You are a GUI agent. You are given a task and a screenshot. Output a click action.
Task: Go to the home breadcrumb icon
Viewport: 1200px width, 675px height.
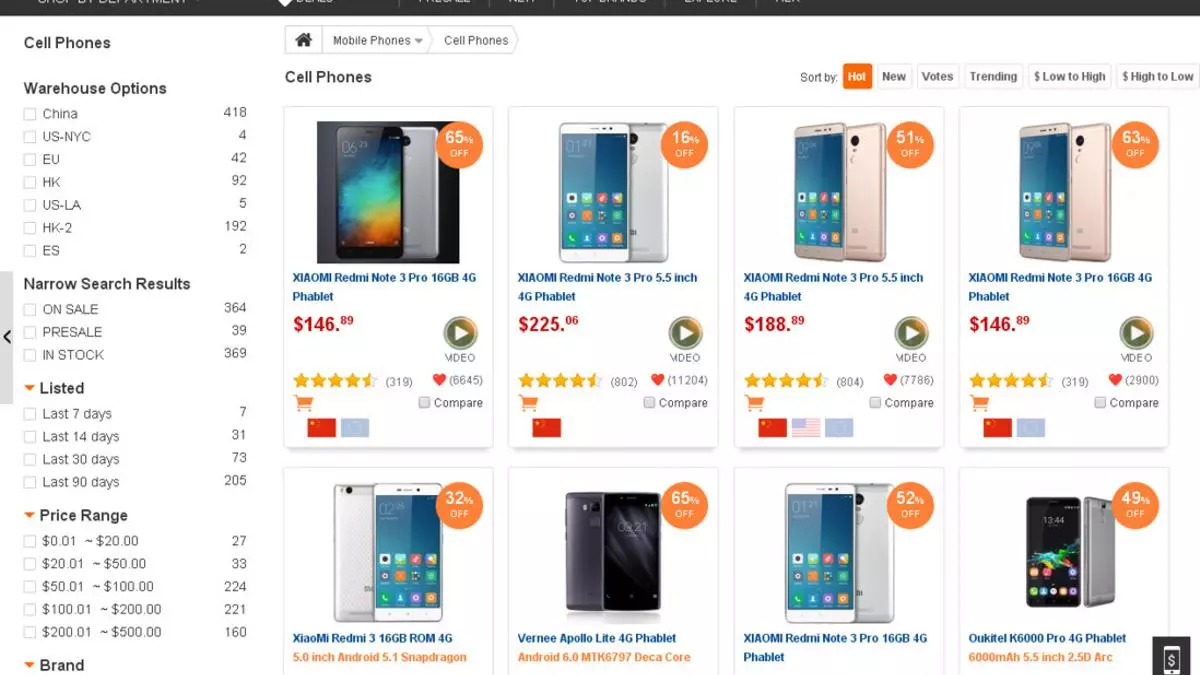(303, 40)
